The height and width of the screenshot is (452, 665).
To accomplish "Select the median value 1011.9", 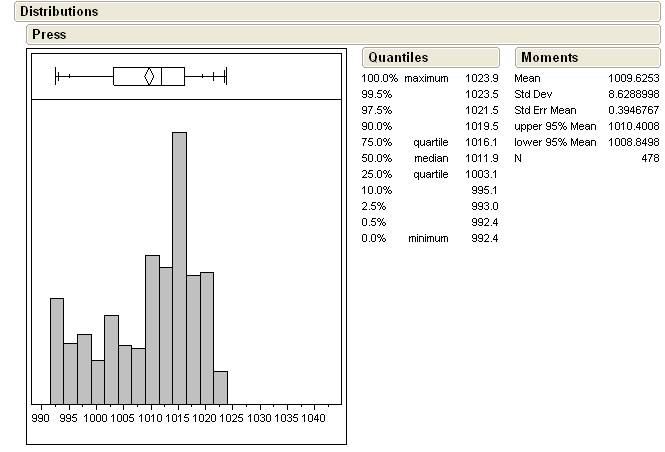I will tap(481, 158).
